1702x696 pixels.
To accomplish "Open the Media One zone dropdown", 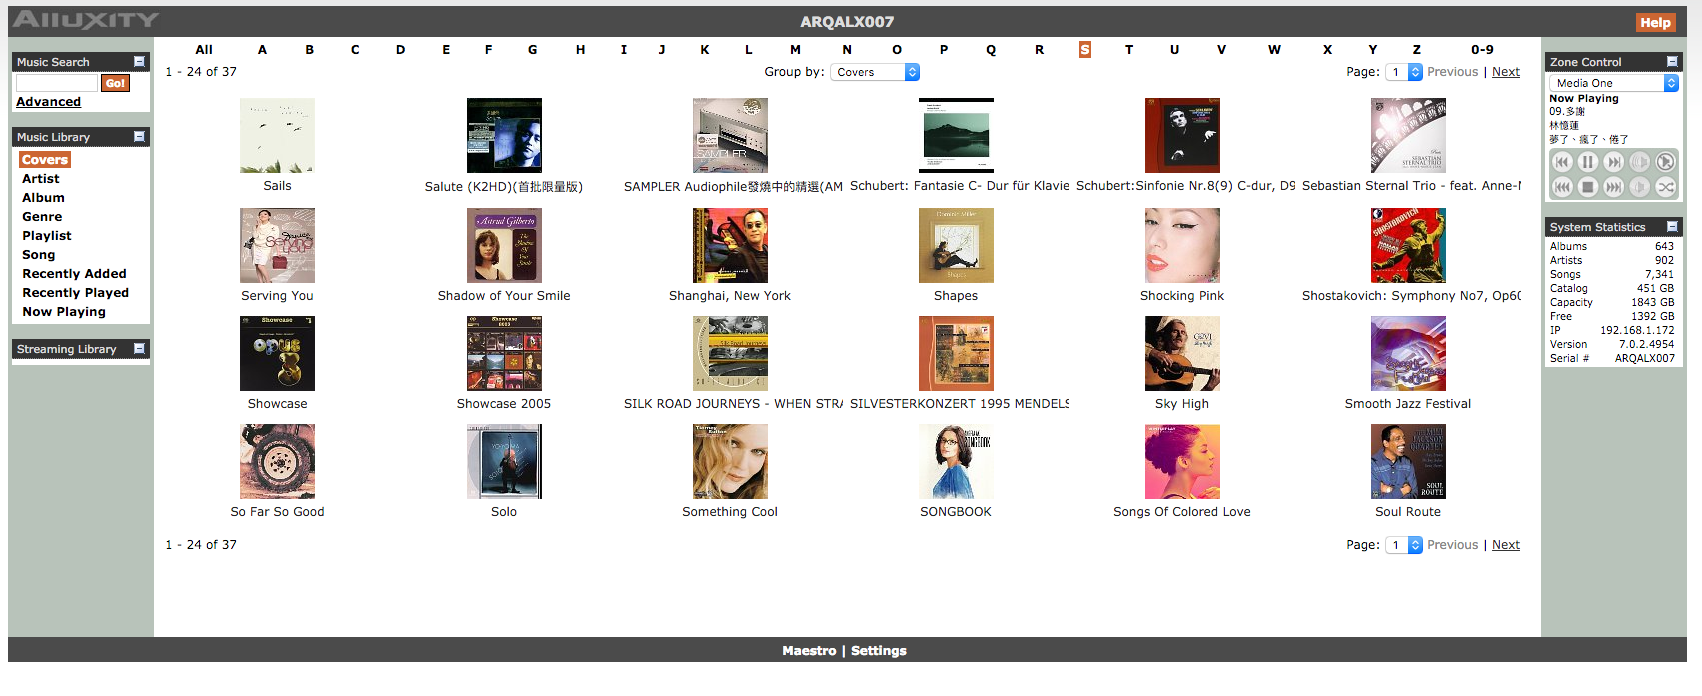I will tap(1613, 83).
